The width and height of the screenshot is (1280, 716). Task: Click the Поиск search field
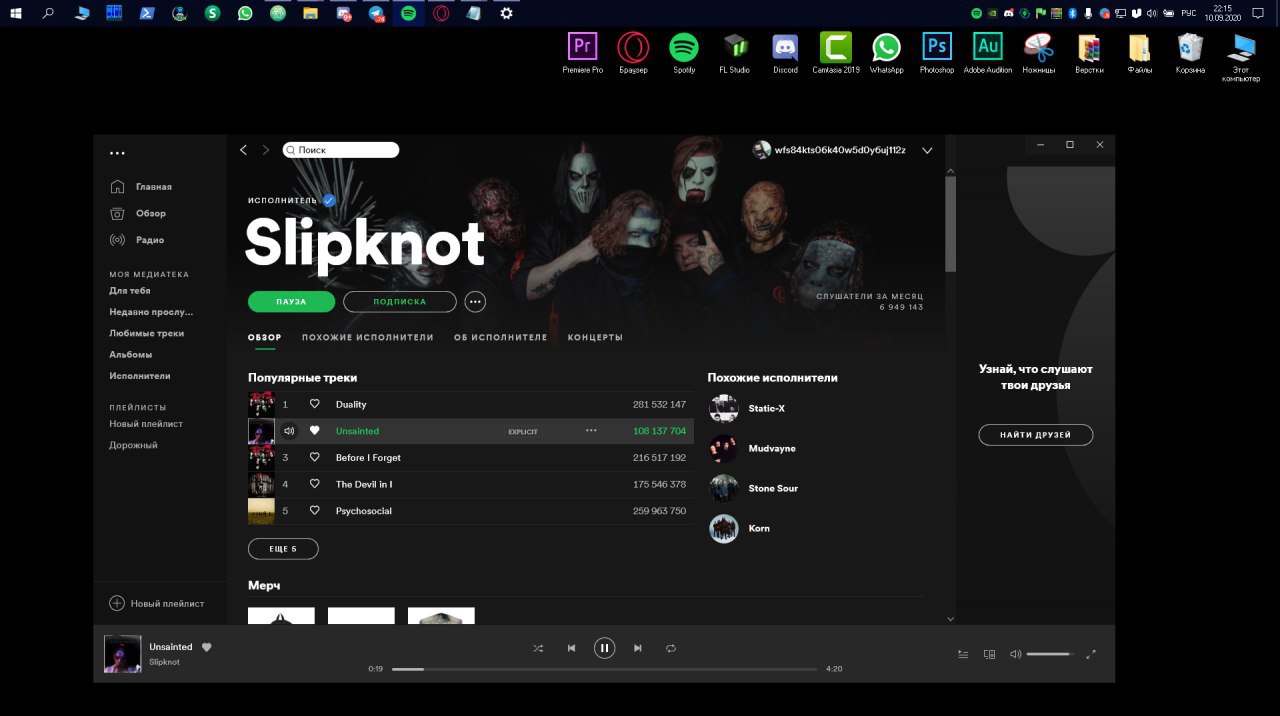point(341,150)
